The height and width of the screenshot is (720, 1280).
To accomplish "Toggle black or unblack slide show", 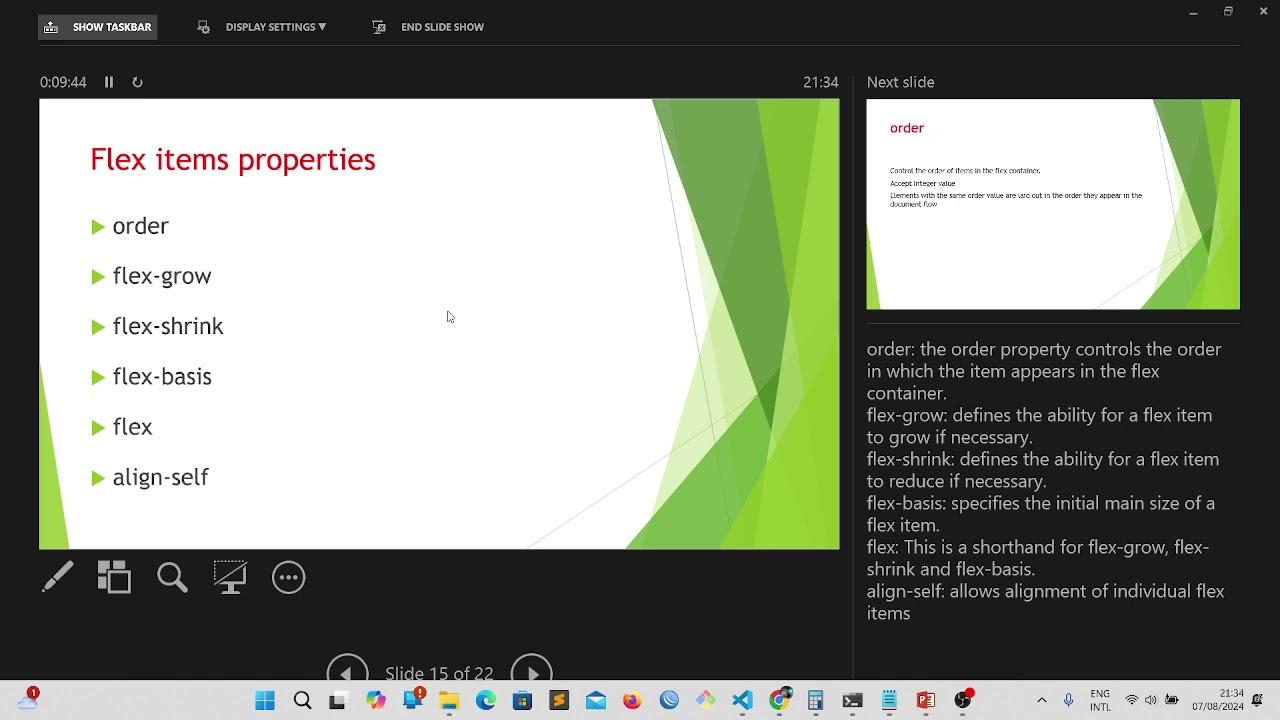I will [x=230, y=577].
